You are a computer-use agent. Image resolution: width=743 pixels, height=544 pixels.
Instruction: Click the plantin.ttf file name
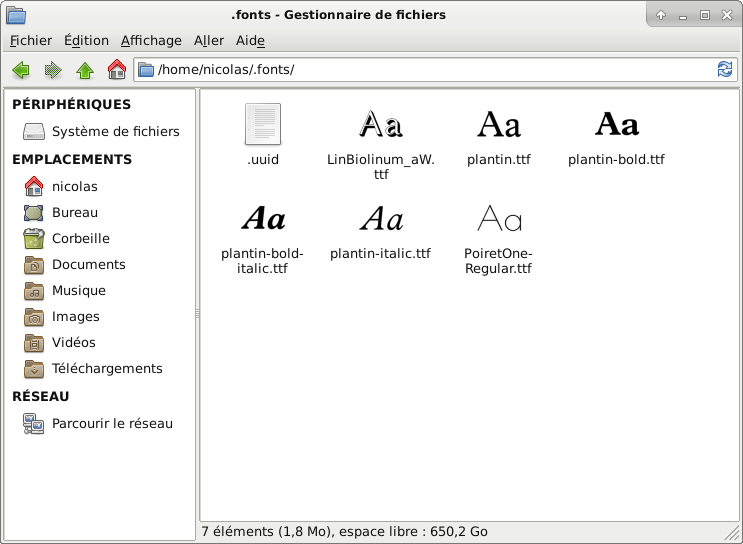498,160
